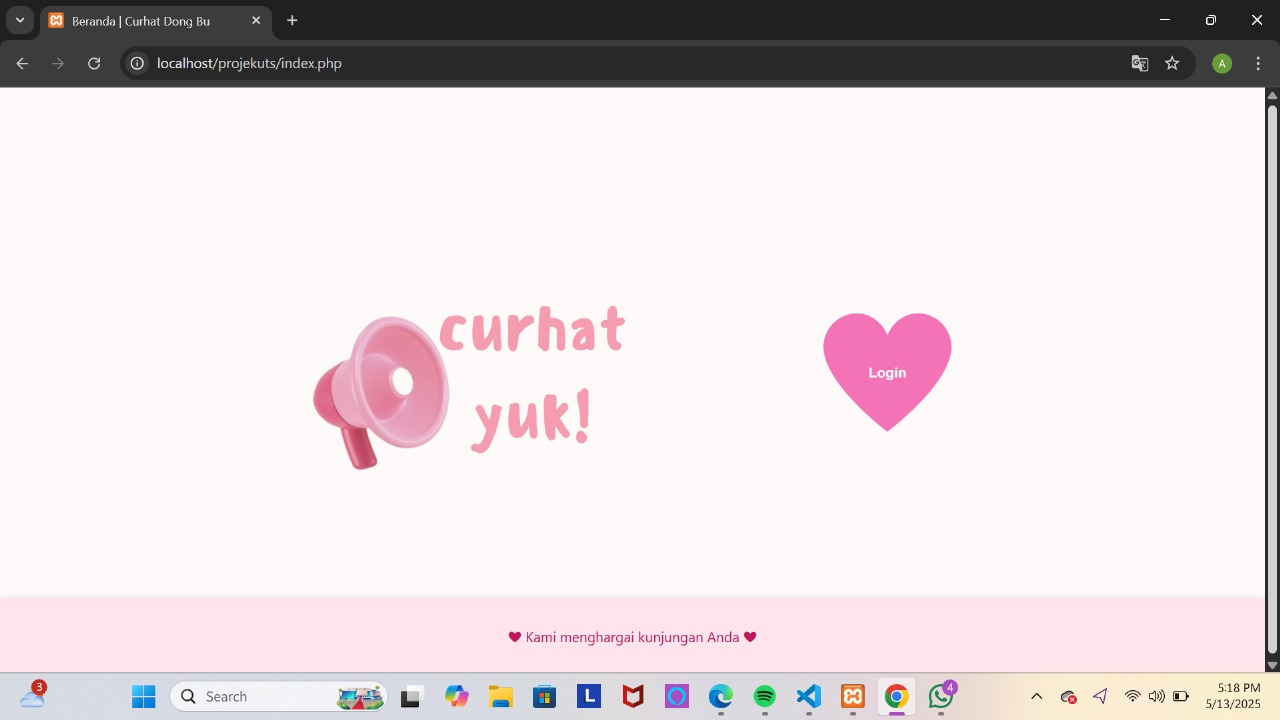Open a new tab with plus button

tap(292, 20)
